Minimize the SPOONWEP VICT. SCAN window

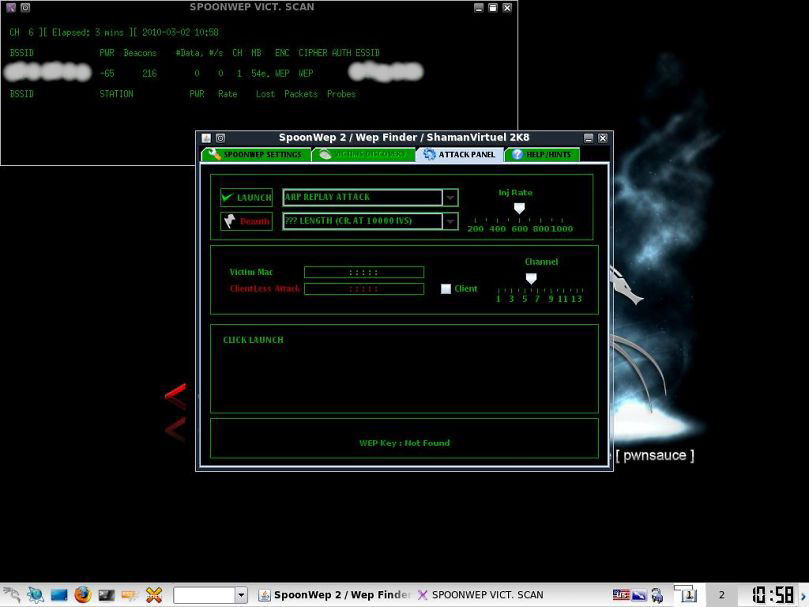[479, 7]
